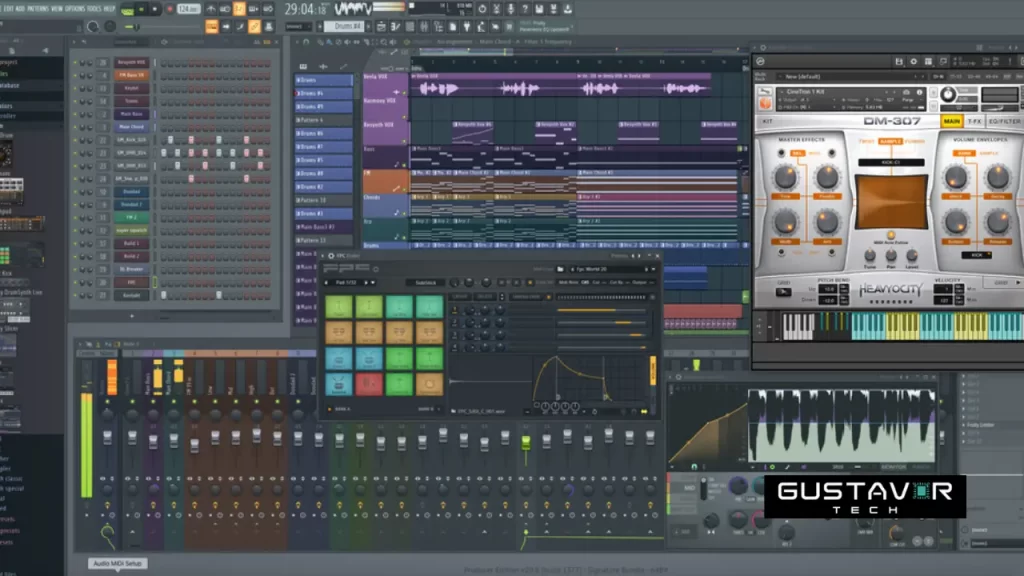The width and height of the screenshot is (1024, 576).
Task: Mute the Toms channel LED
Action: tap(75, 101)
